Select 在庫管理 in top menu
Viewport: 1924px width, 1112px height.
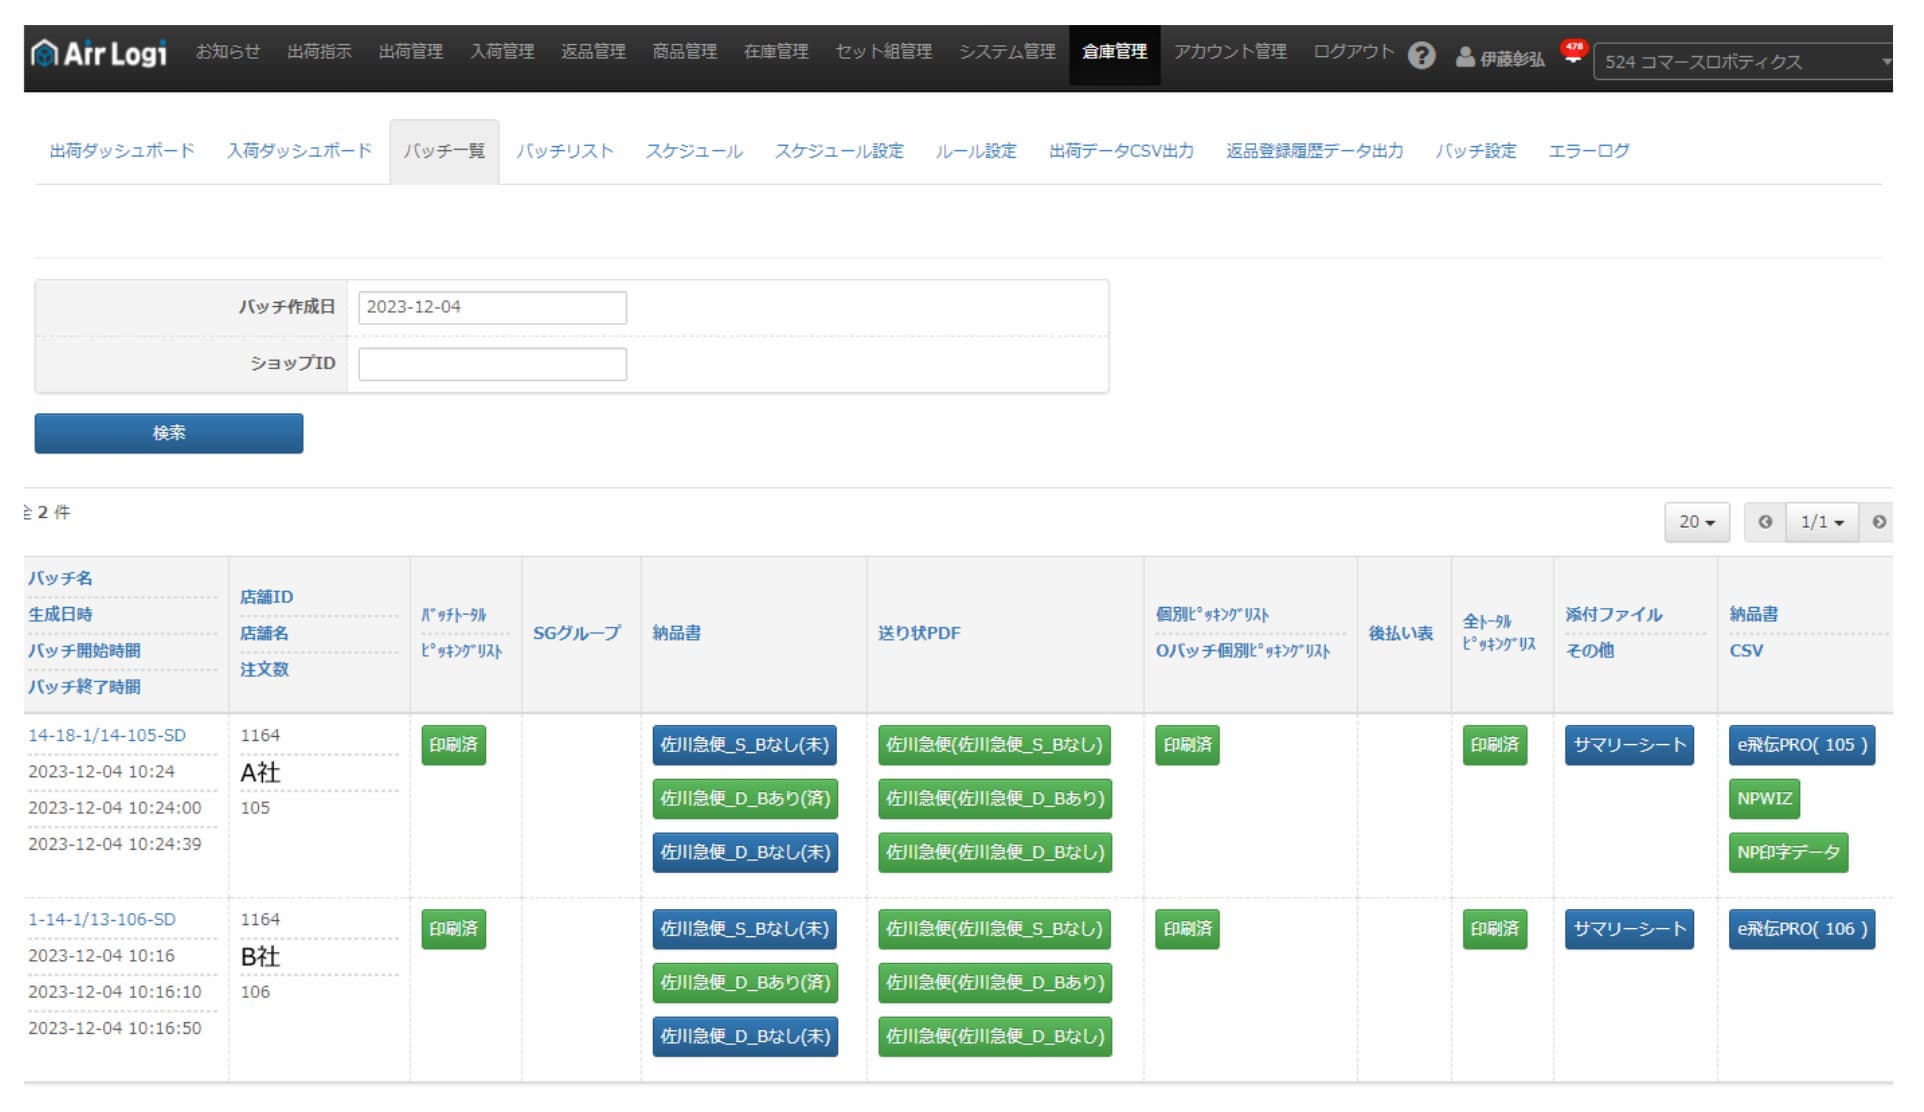pyautogui.click(x=775, y=51)
